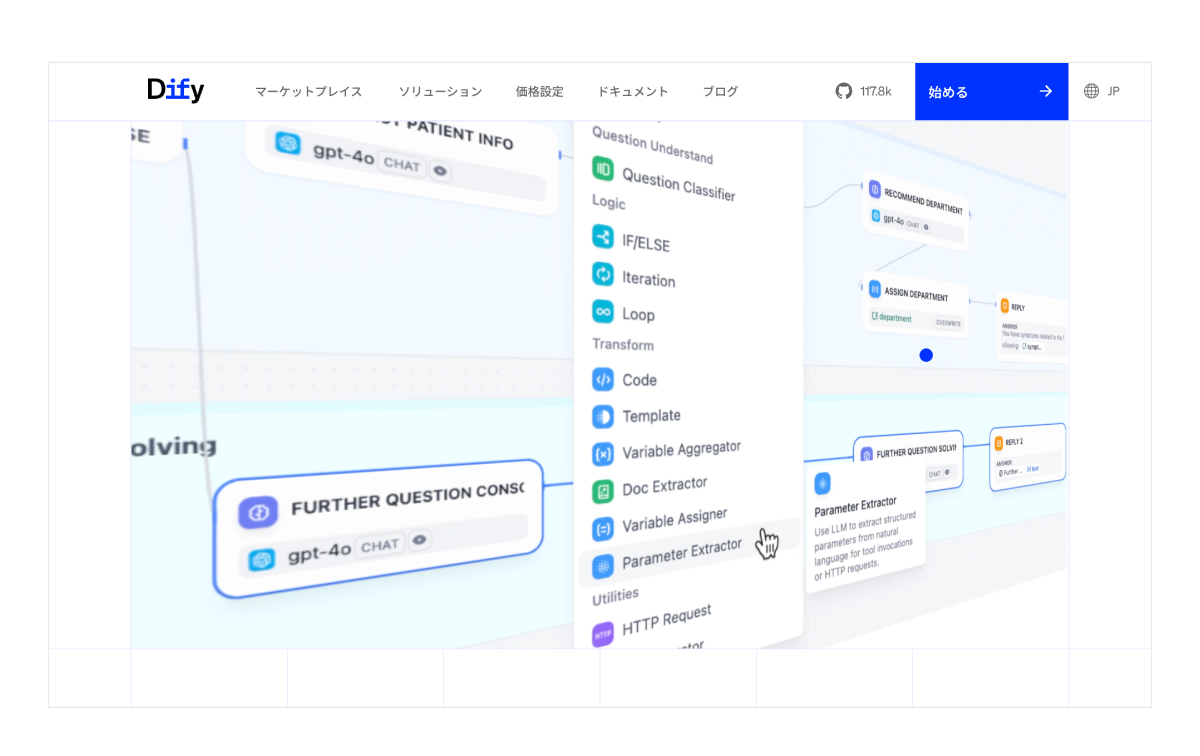Choose the Variable Aggregator icon

click(x=603, y=454)
